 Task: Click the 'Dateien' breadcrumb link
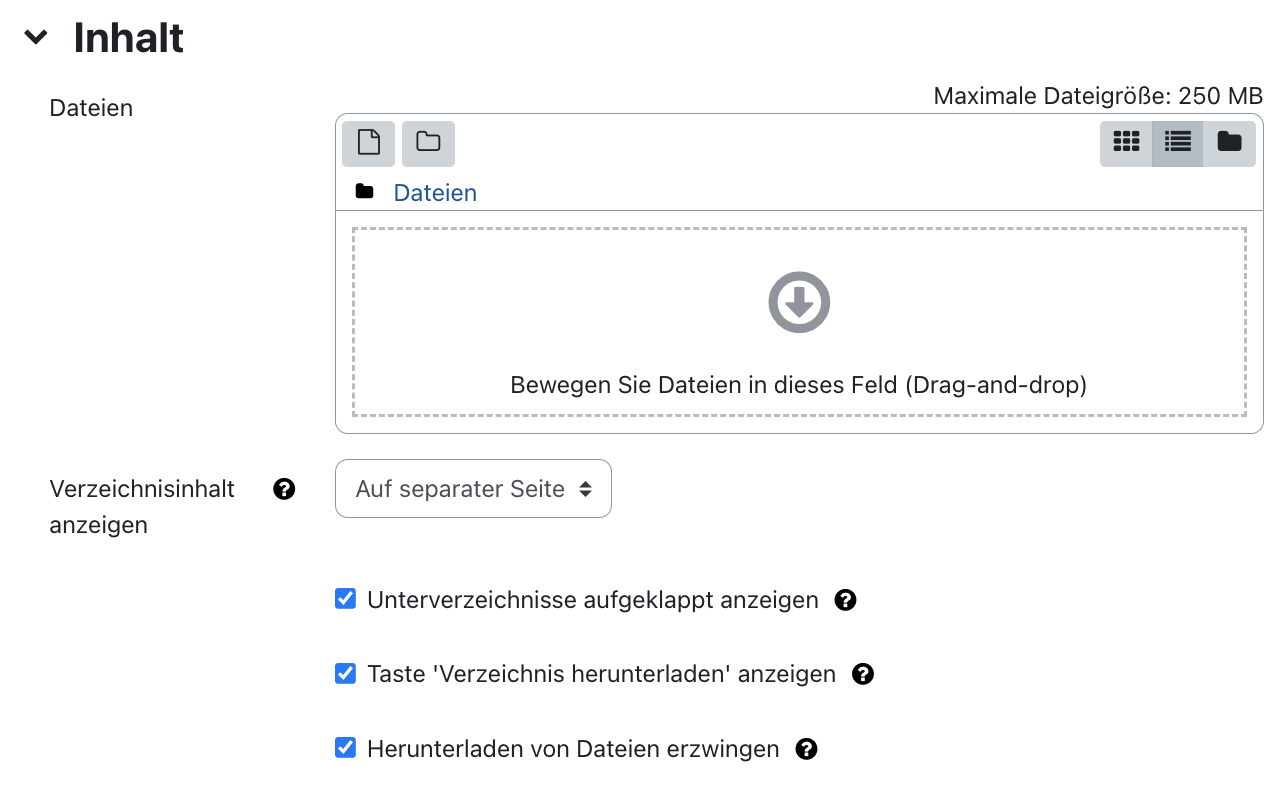(435, 193)
